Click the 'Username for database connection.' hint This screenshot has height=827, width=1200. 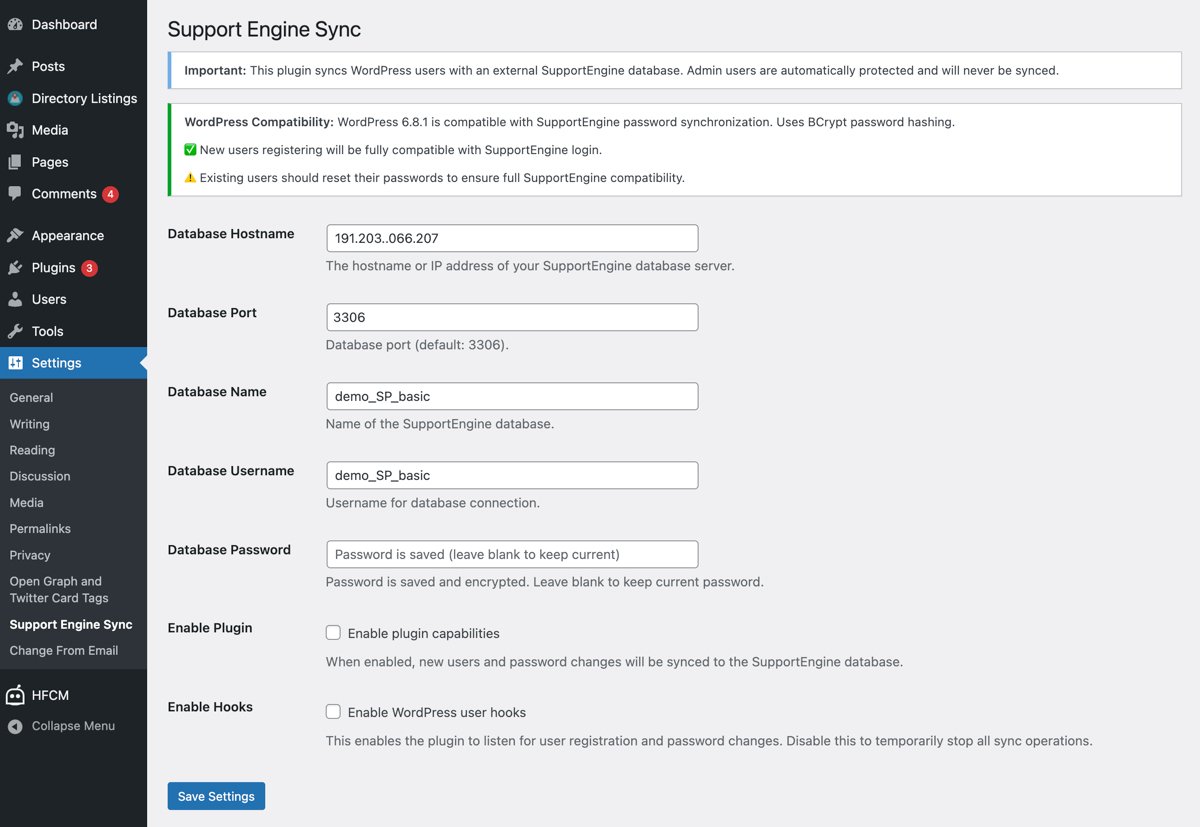[x=433, y=503]
